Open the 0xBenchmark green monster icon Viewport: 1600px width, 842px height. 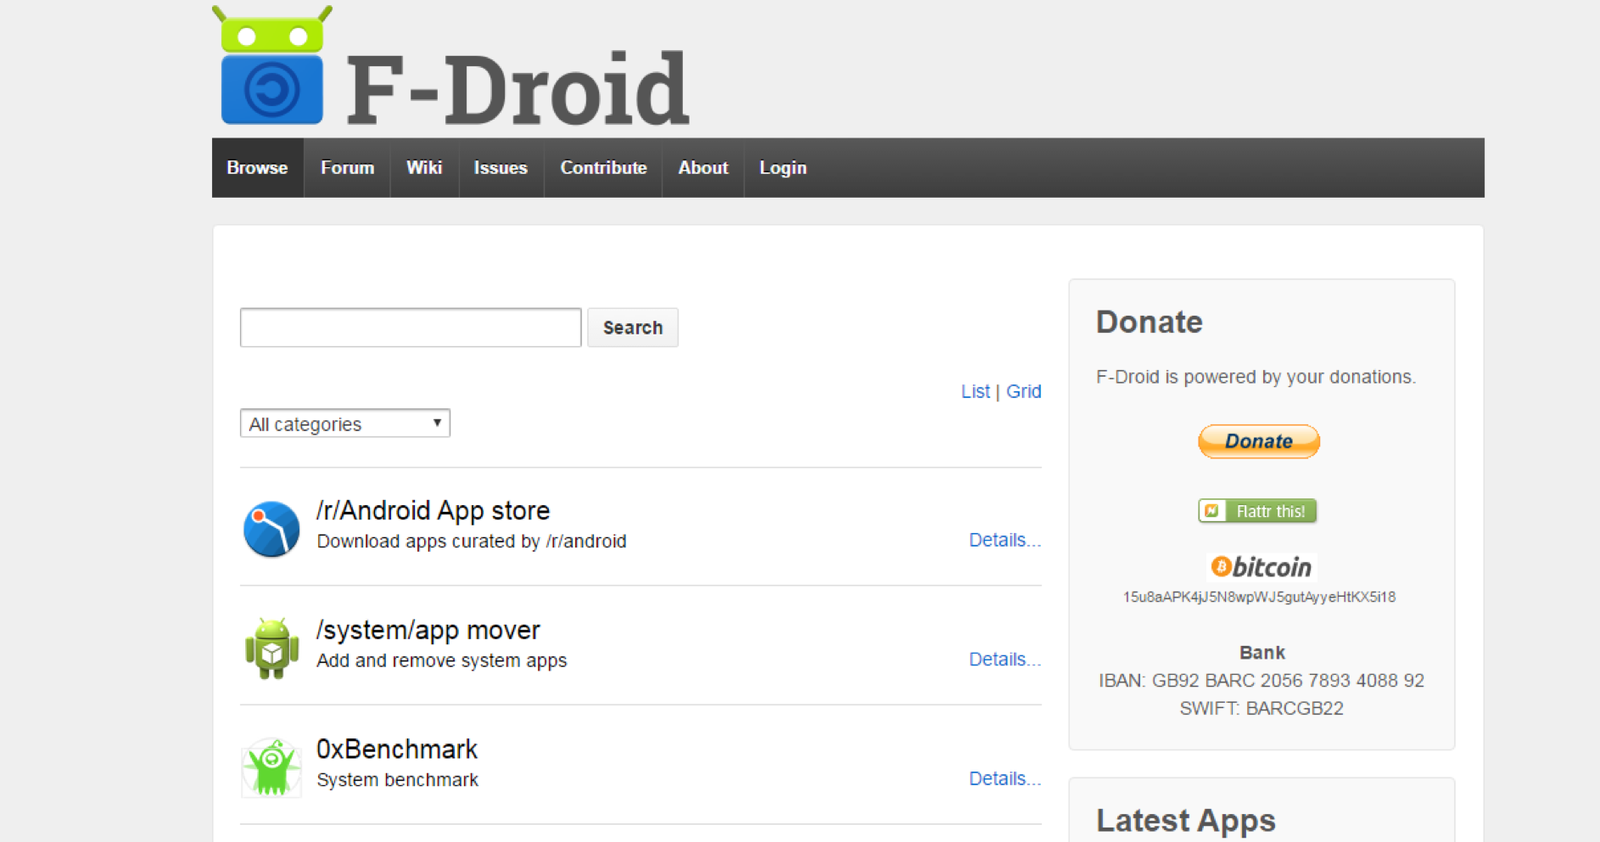click(x=271, y=767)
